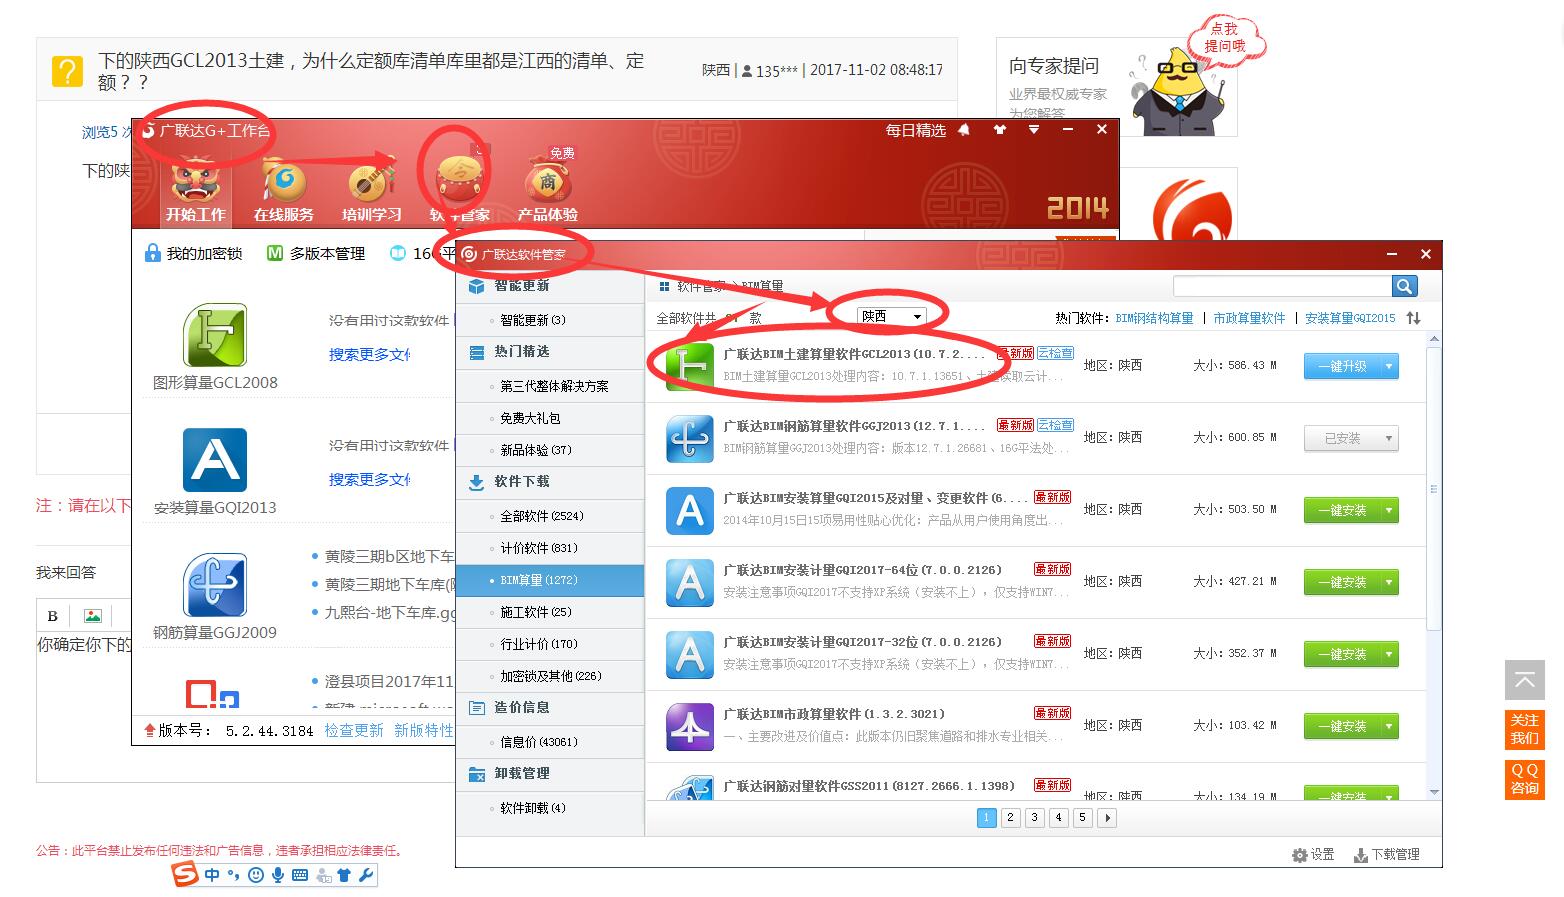Toggle the sort-order arrows icon
This screenshot has width=1564, height=897.
coord(1413,318)
